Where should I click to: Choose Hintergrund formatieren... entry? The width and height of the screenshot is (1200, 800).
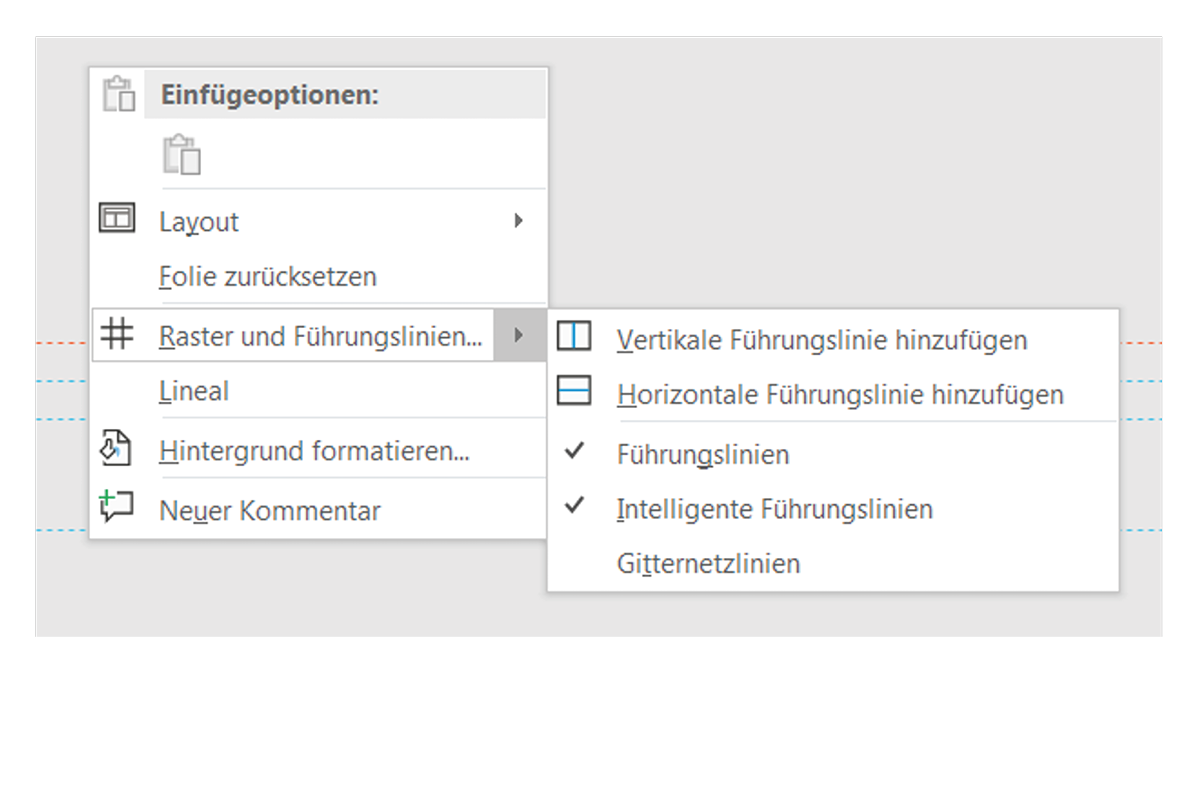point(314,452)
